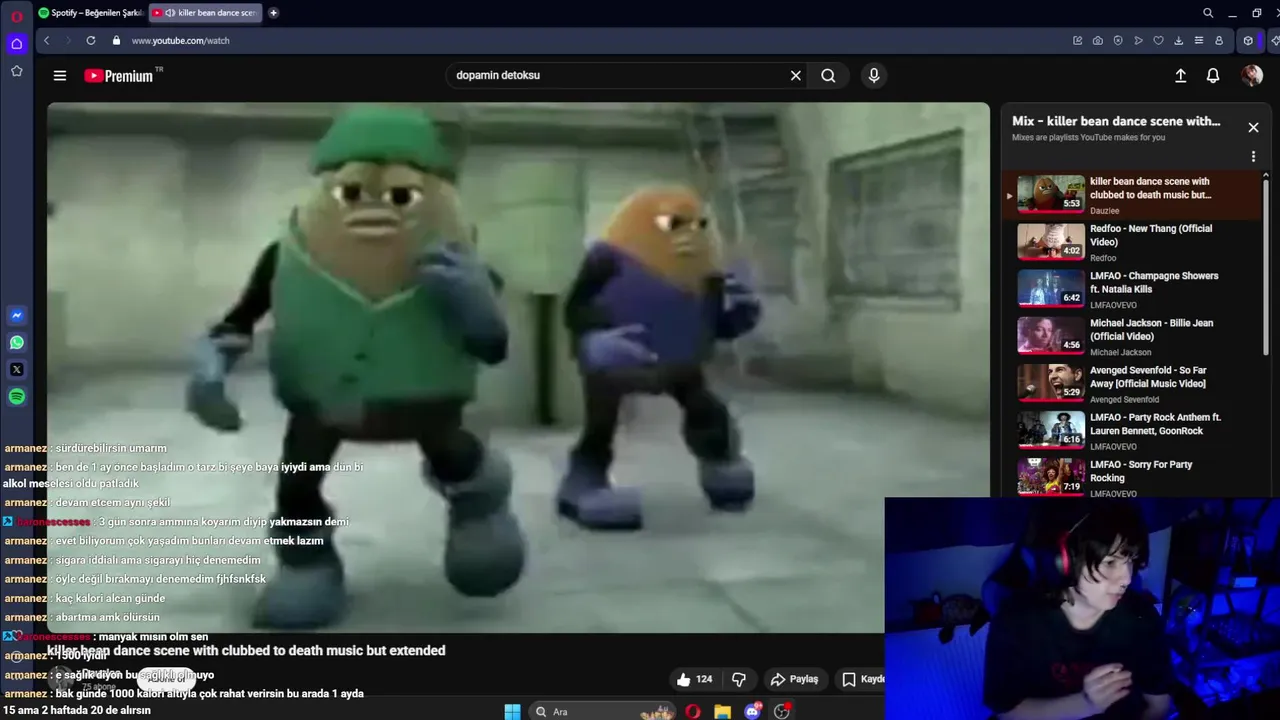Go to YouTube Premium home logo
Screen dimensions: 1280x720
(119, 76)
